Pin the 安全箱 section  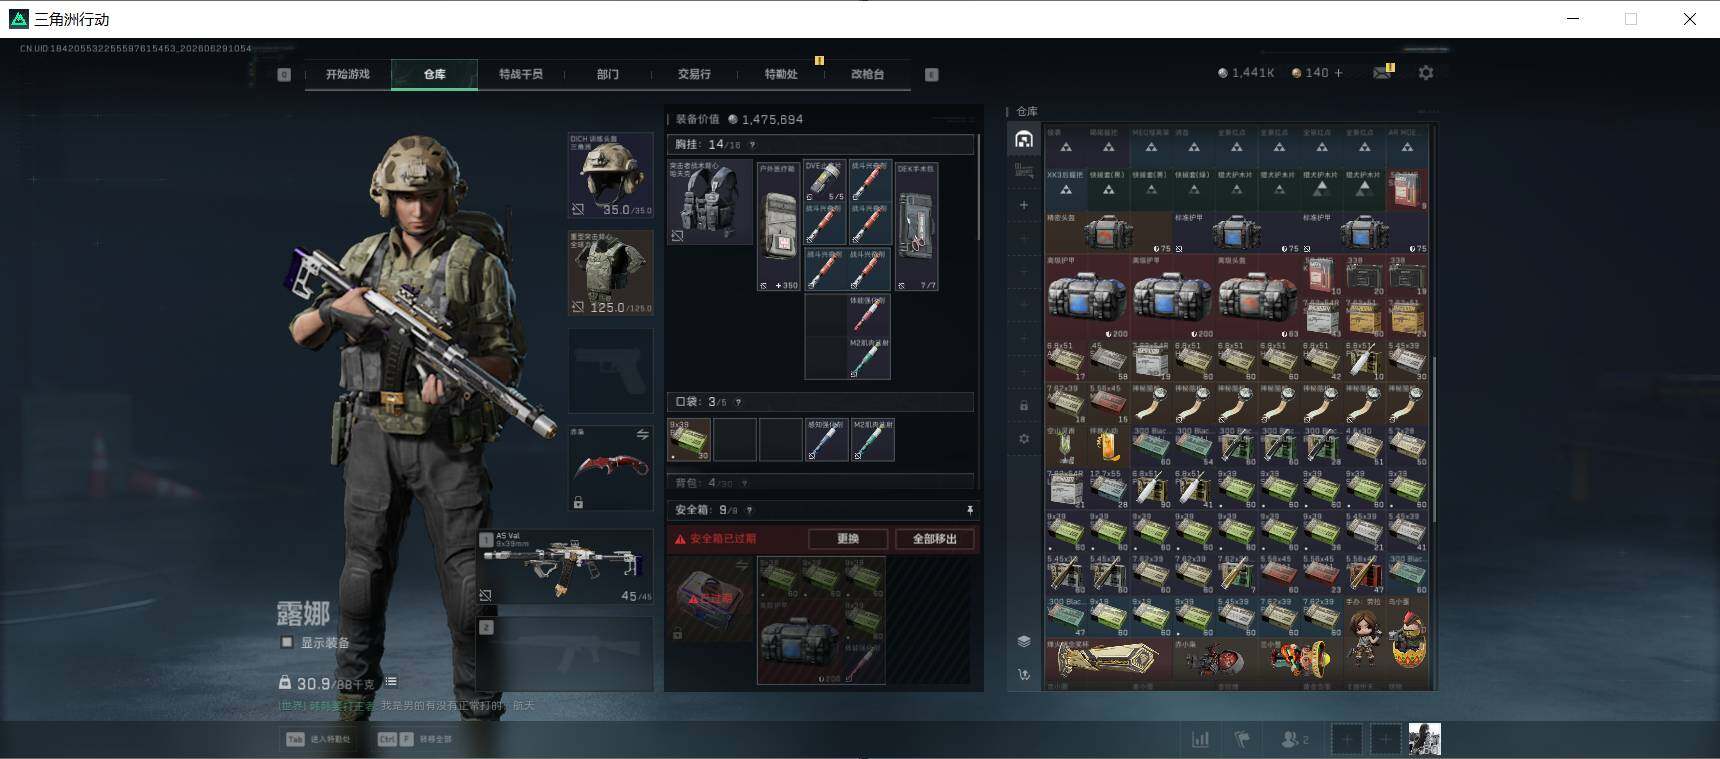tap(969, 510)
